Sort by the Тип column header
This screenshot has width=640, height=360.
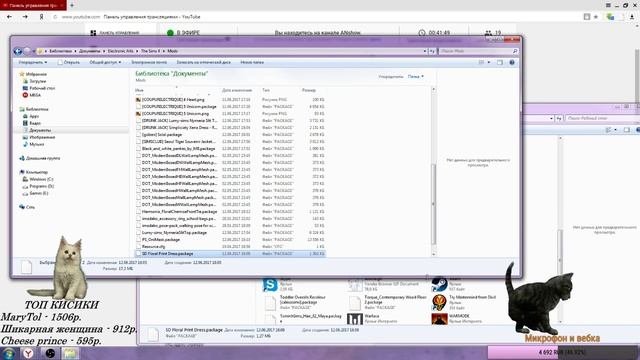[266, 90]
